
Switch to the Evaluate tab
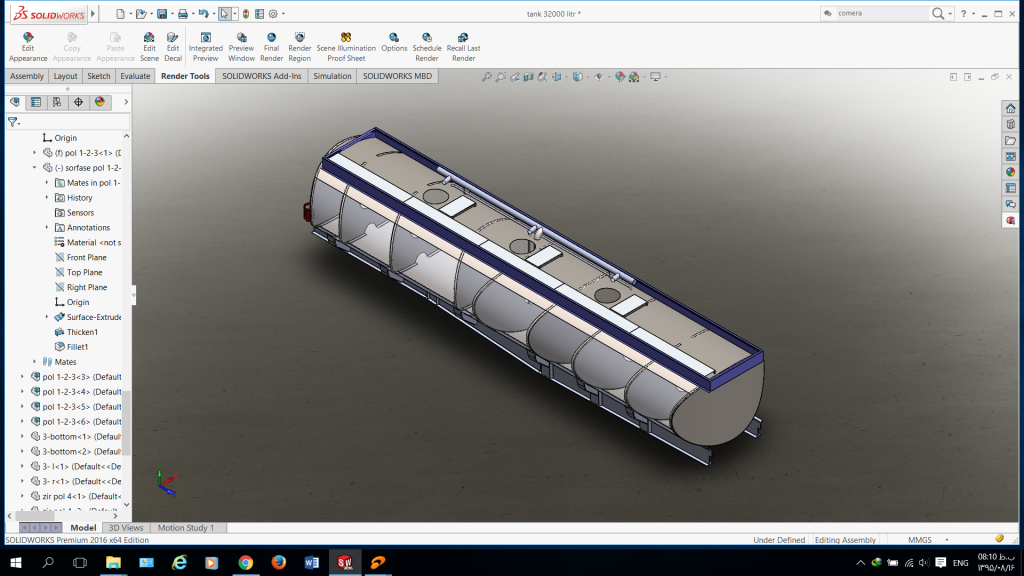tap(135, 76)
